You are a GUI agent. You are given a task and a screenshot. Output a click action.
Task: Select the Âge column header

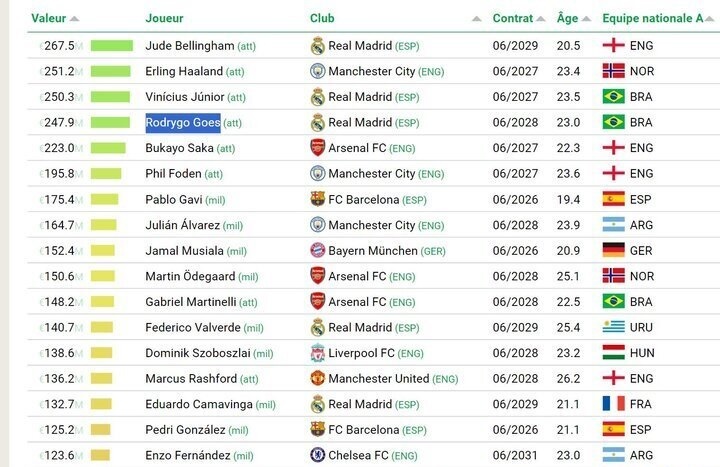click(x=567, y=19)
